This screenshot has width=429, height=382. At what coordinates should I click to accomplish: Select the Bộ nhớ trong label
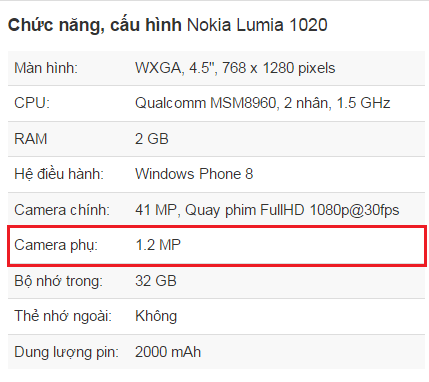59,281
